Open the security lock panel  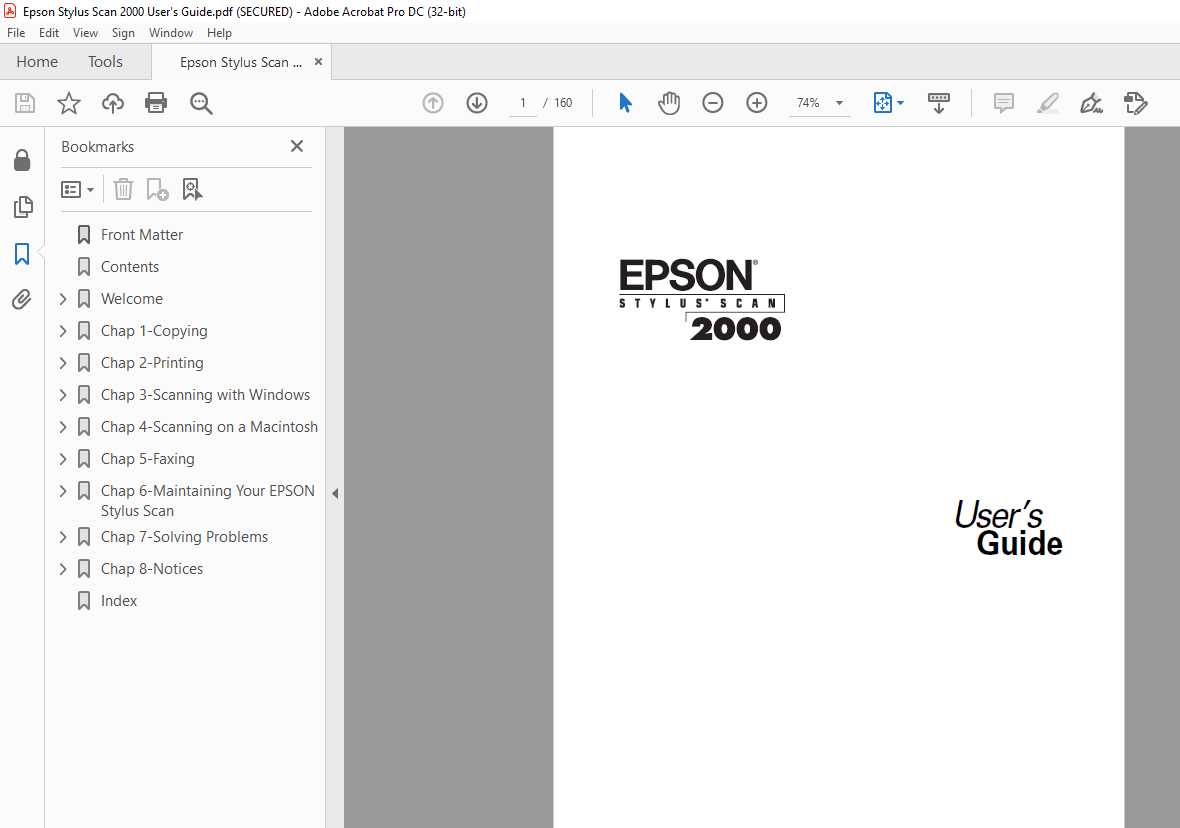(x=22, y=160)
